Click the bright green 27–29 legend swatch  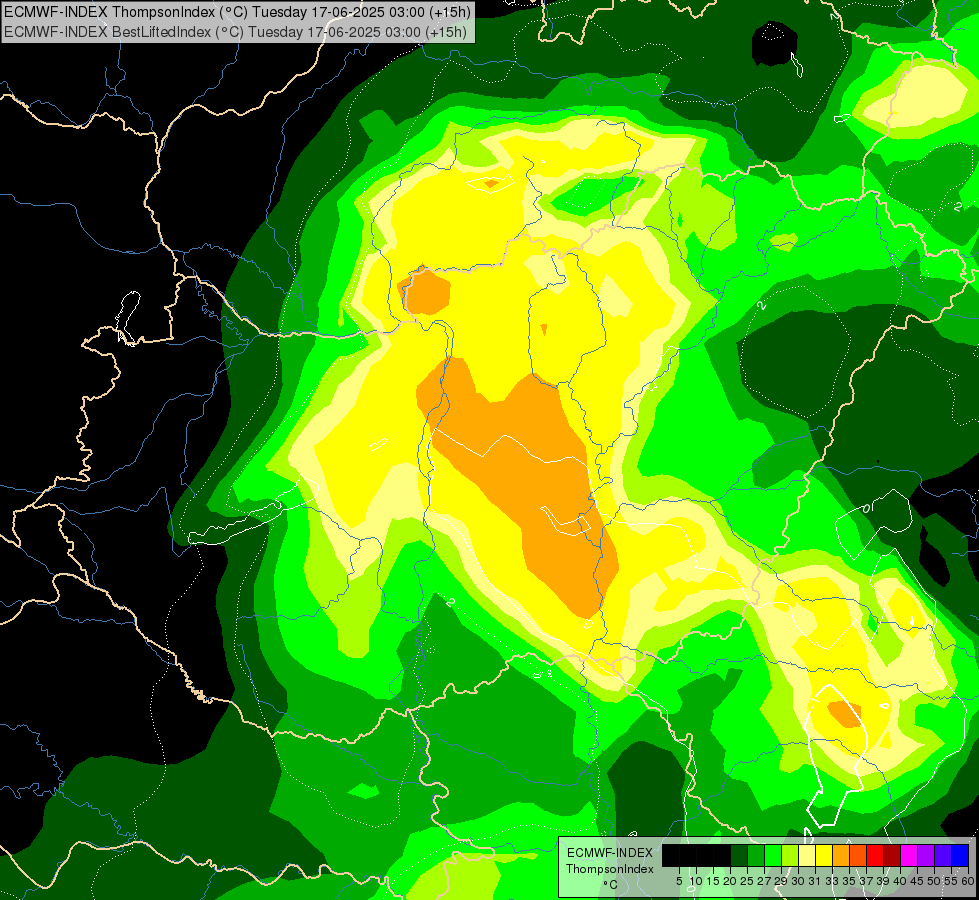point(773,855)
